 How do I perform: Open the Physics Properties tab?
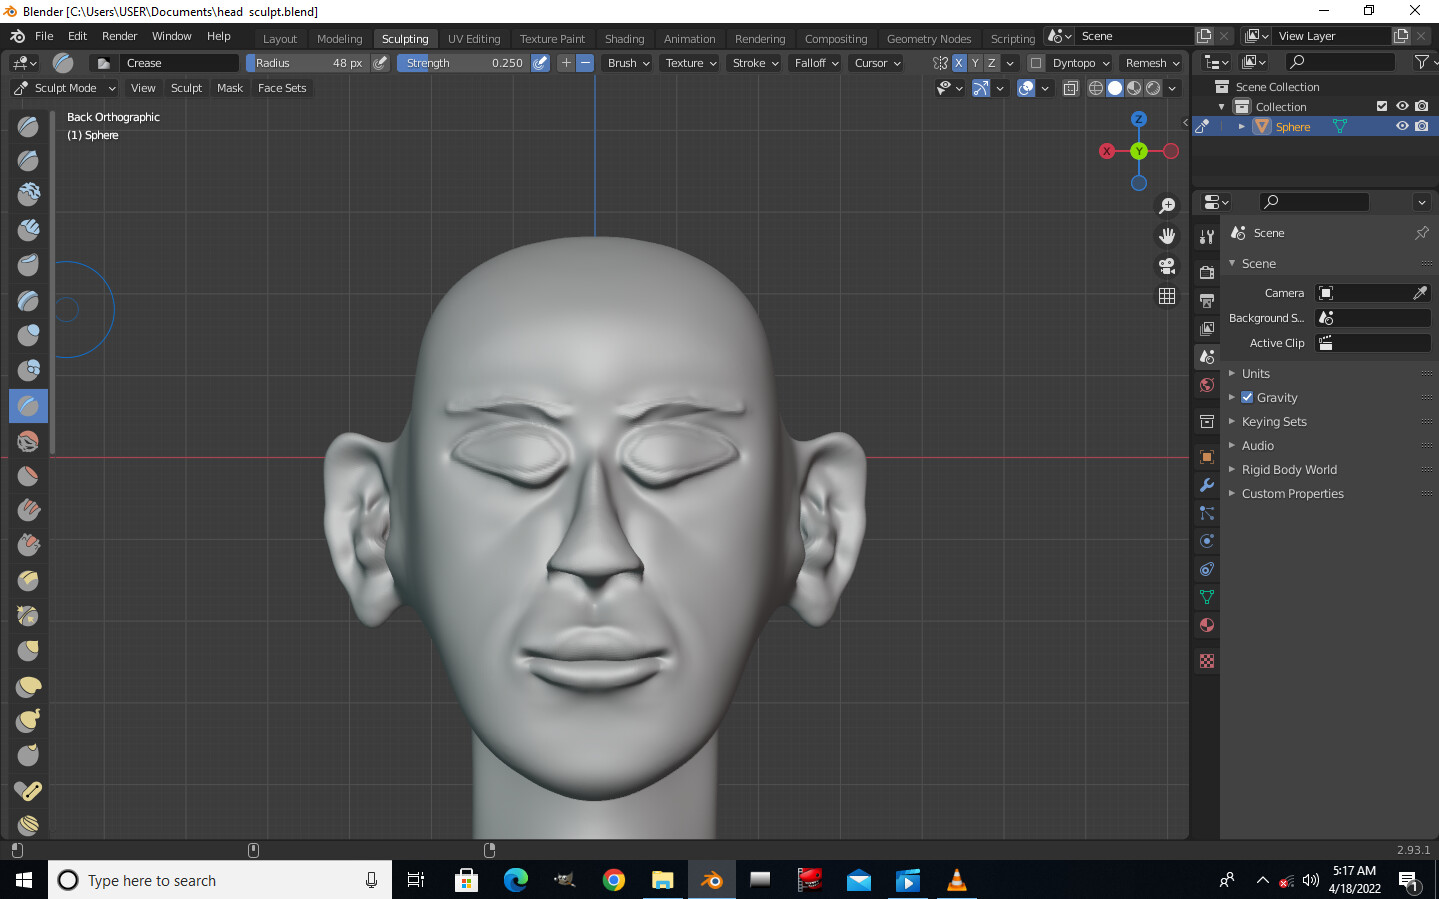click(x=1206, y=540)
